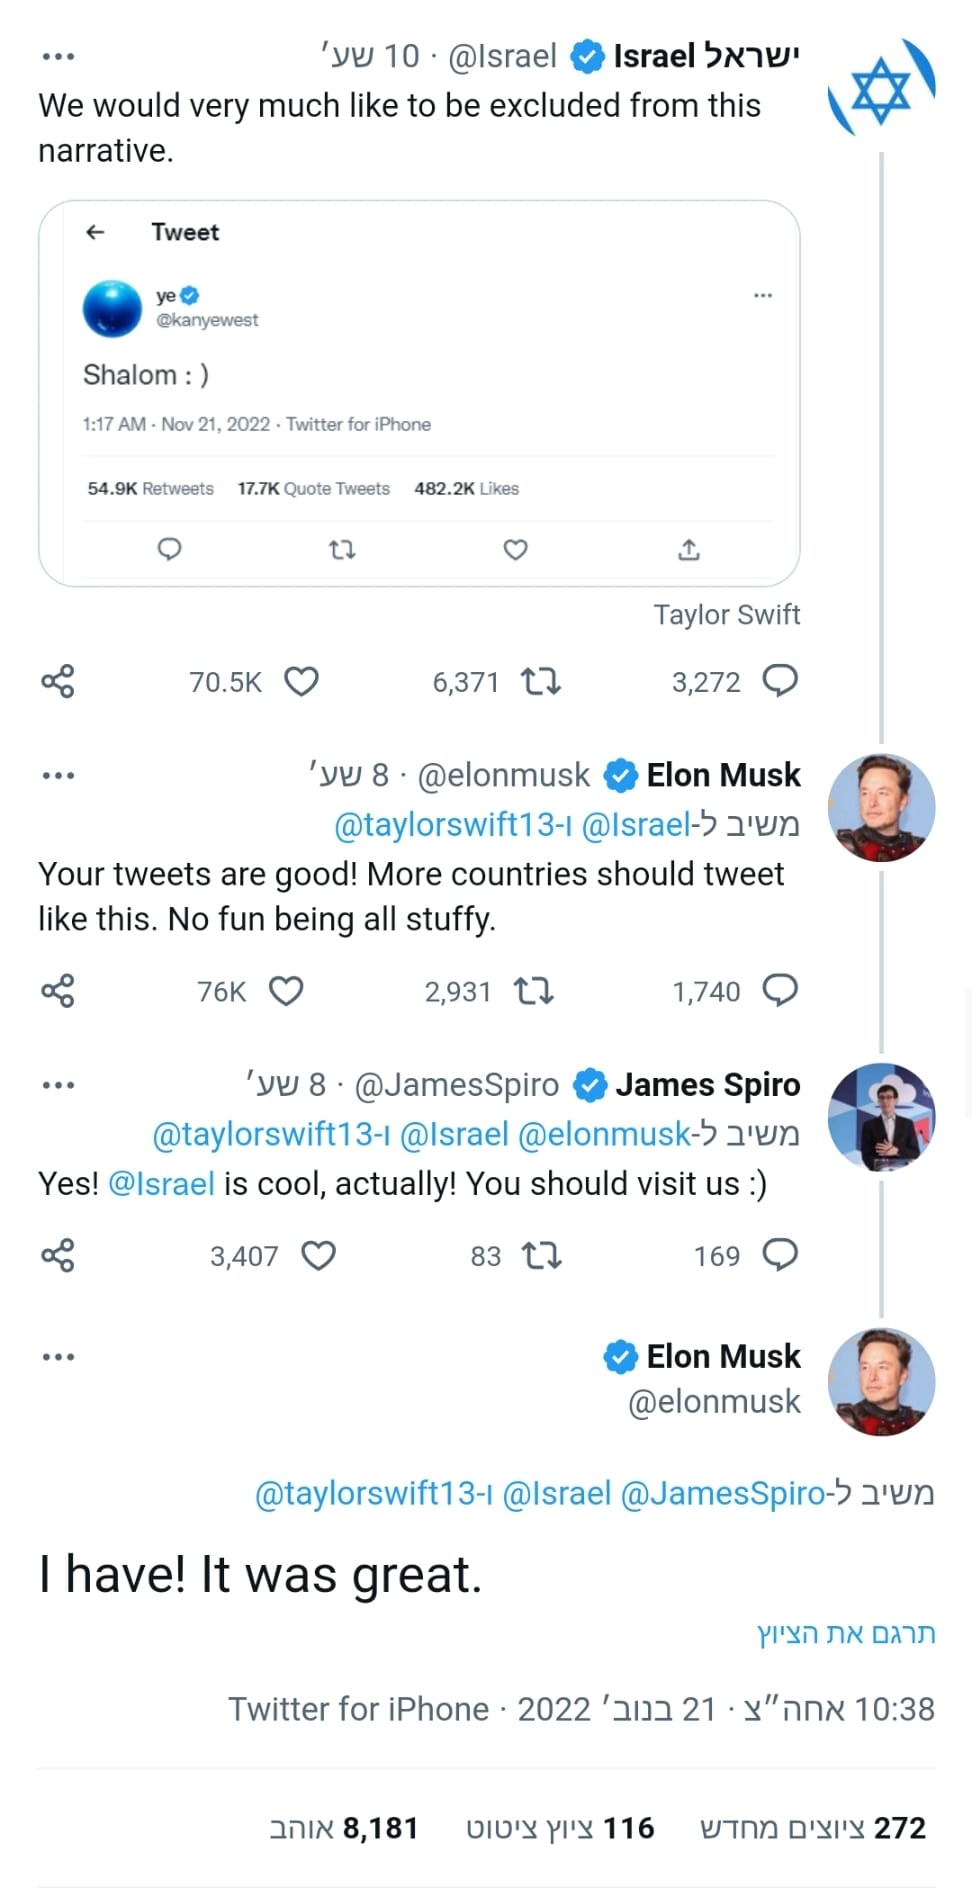View the 8,181 likes list

(x=344, y=1828)
